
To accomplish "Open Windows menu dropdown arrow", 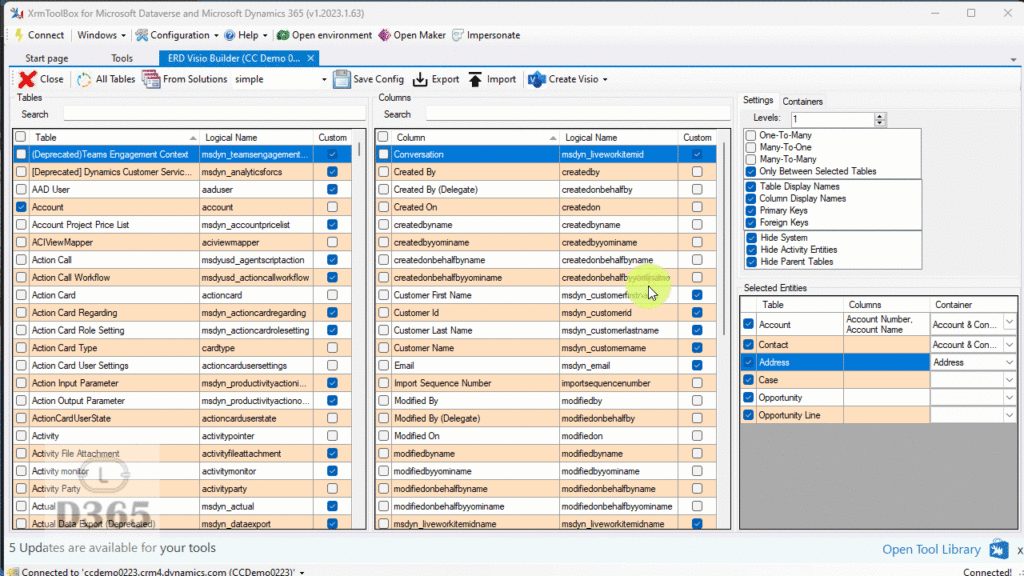I will [x=123, y=35].
